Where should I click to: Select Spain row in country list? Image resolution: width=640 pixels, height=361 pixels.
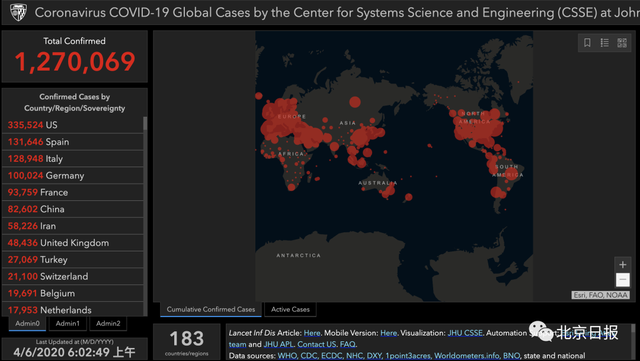[73, 142]
